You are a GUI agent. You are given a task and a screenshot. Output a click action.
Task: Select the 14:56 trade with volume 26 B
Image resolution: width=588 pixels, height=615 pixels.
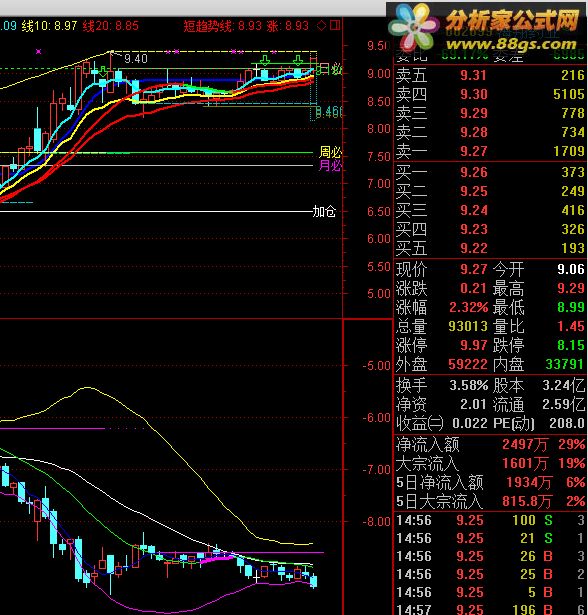click(x=490, y=557)
